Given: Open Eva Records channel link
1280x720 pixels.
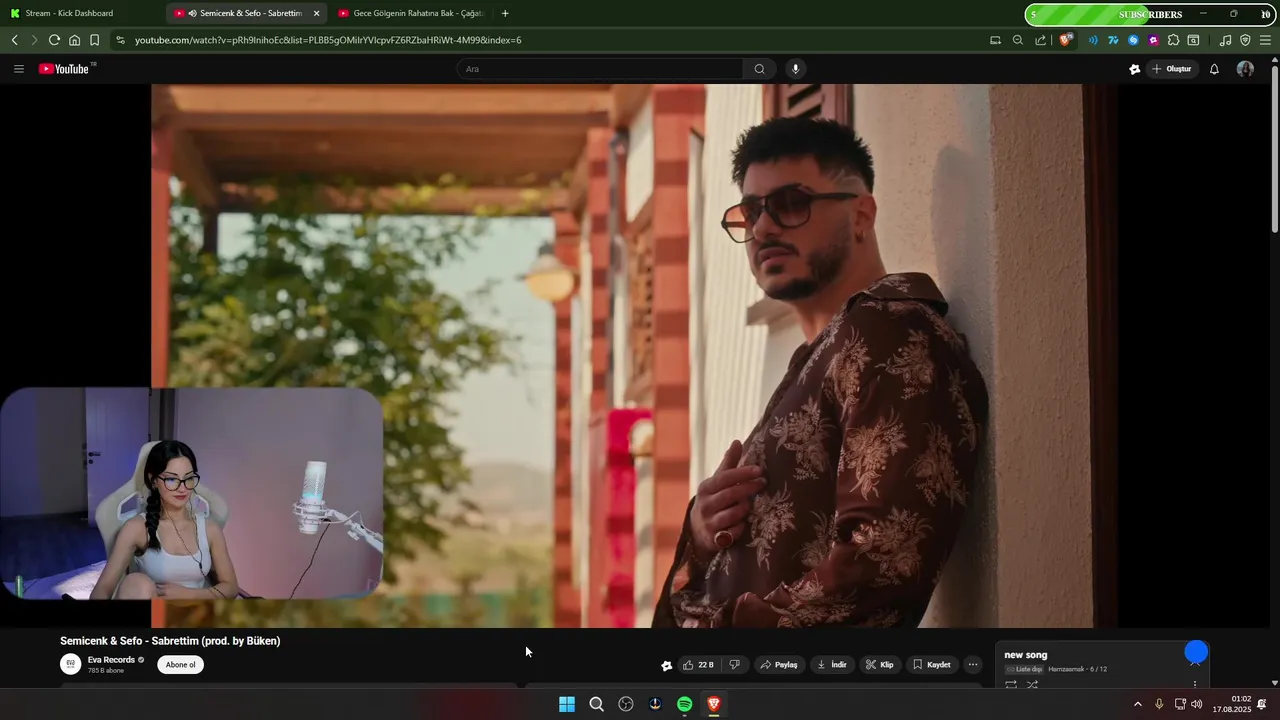Looking at the screenshot, I should click(x=111, y=660).
